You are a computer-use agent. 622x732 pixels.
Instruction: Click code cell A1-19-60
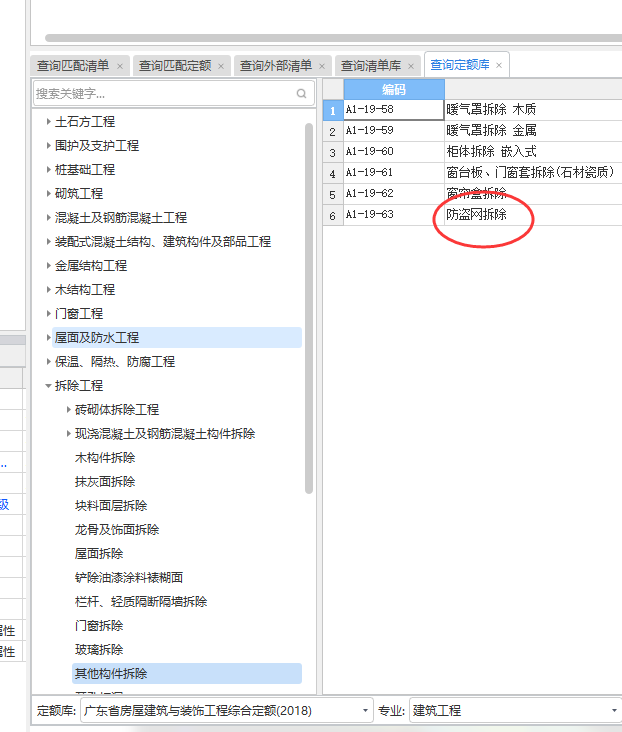[x=394, y=152]
